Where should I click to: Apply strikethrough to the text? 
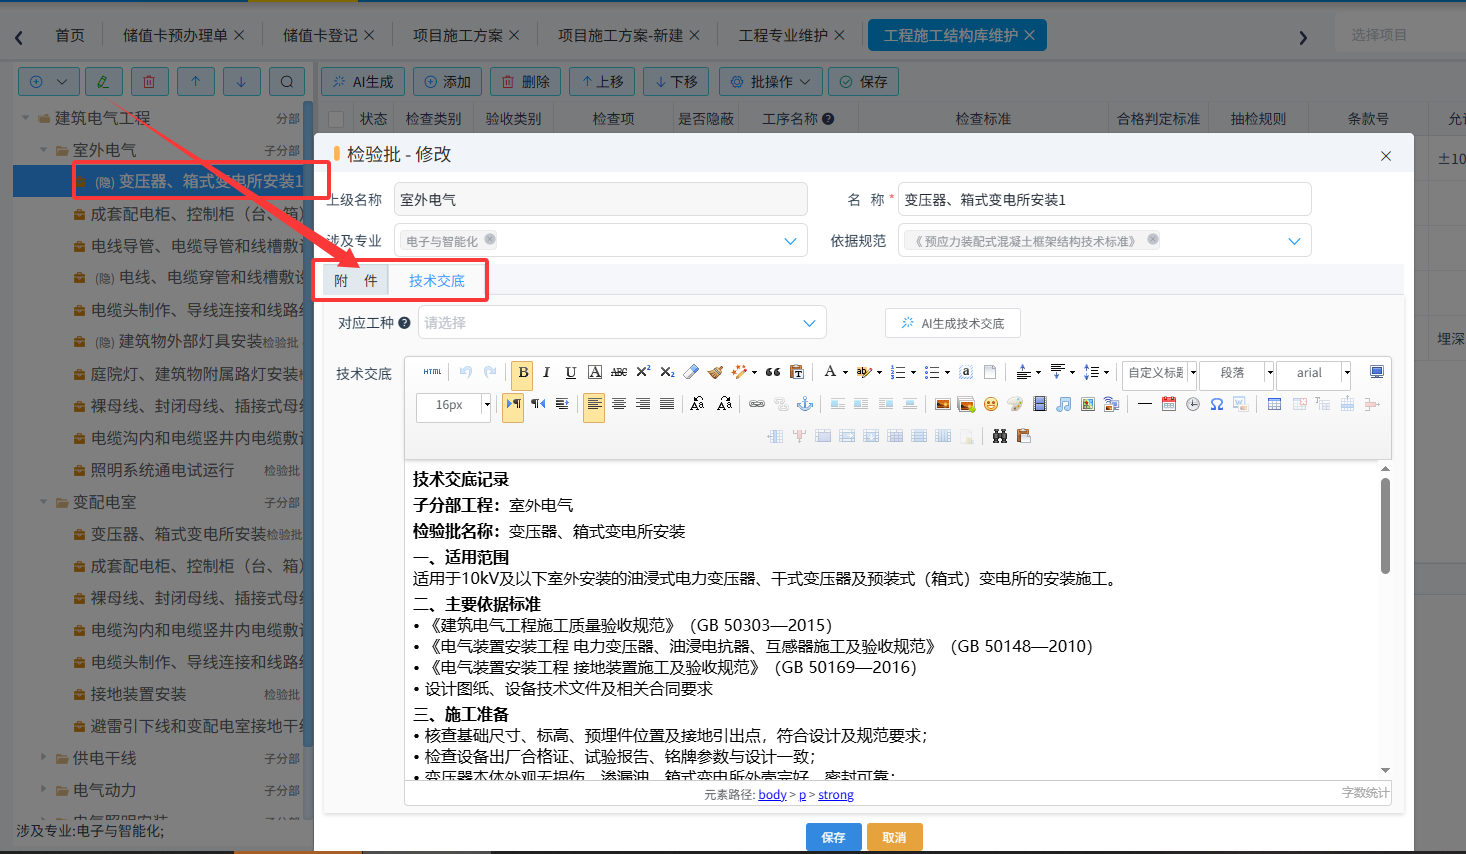point(619,373)
